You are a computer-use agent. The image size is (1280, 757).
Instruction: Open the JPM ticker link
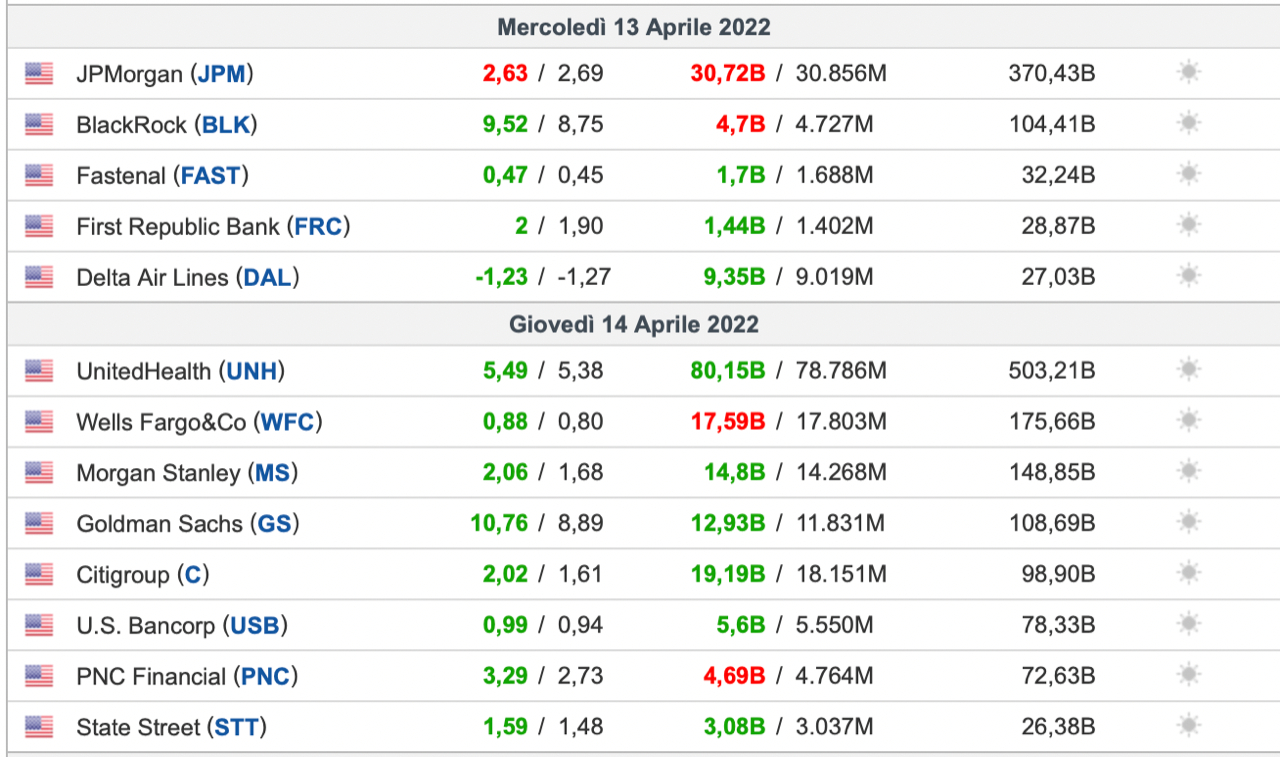pos(222,74)
